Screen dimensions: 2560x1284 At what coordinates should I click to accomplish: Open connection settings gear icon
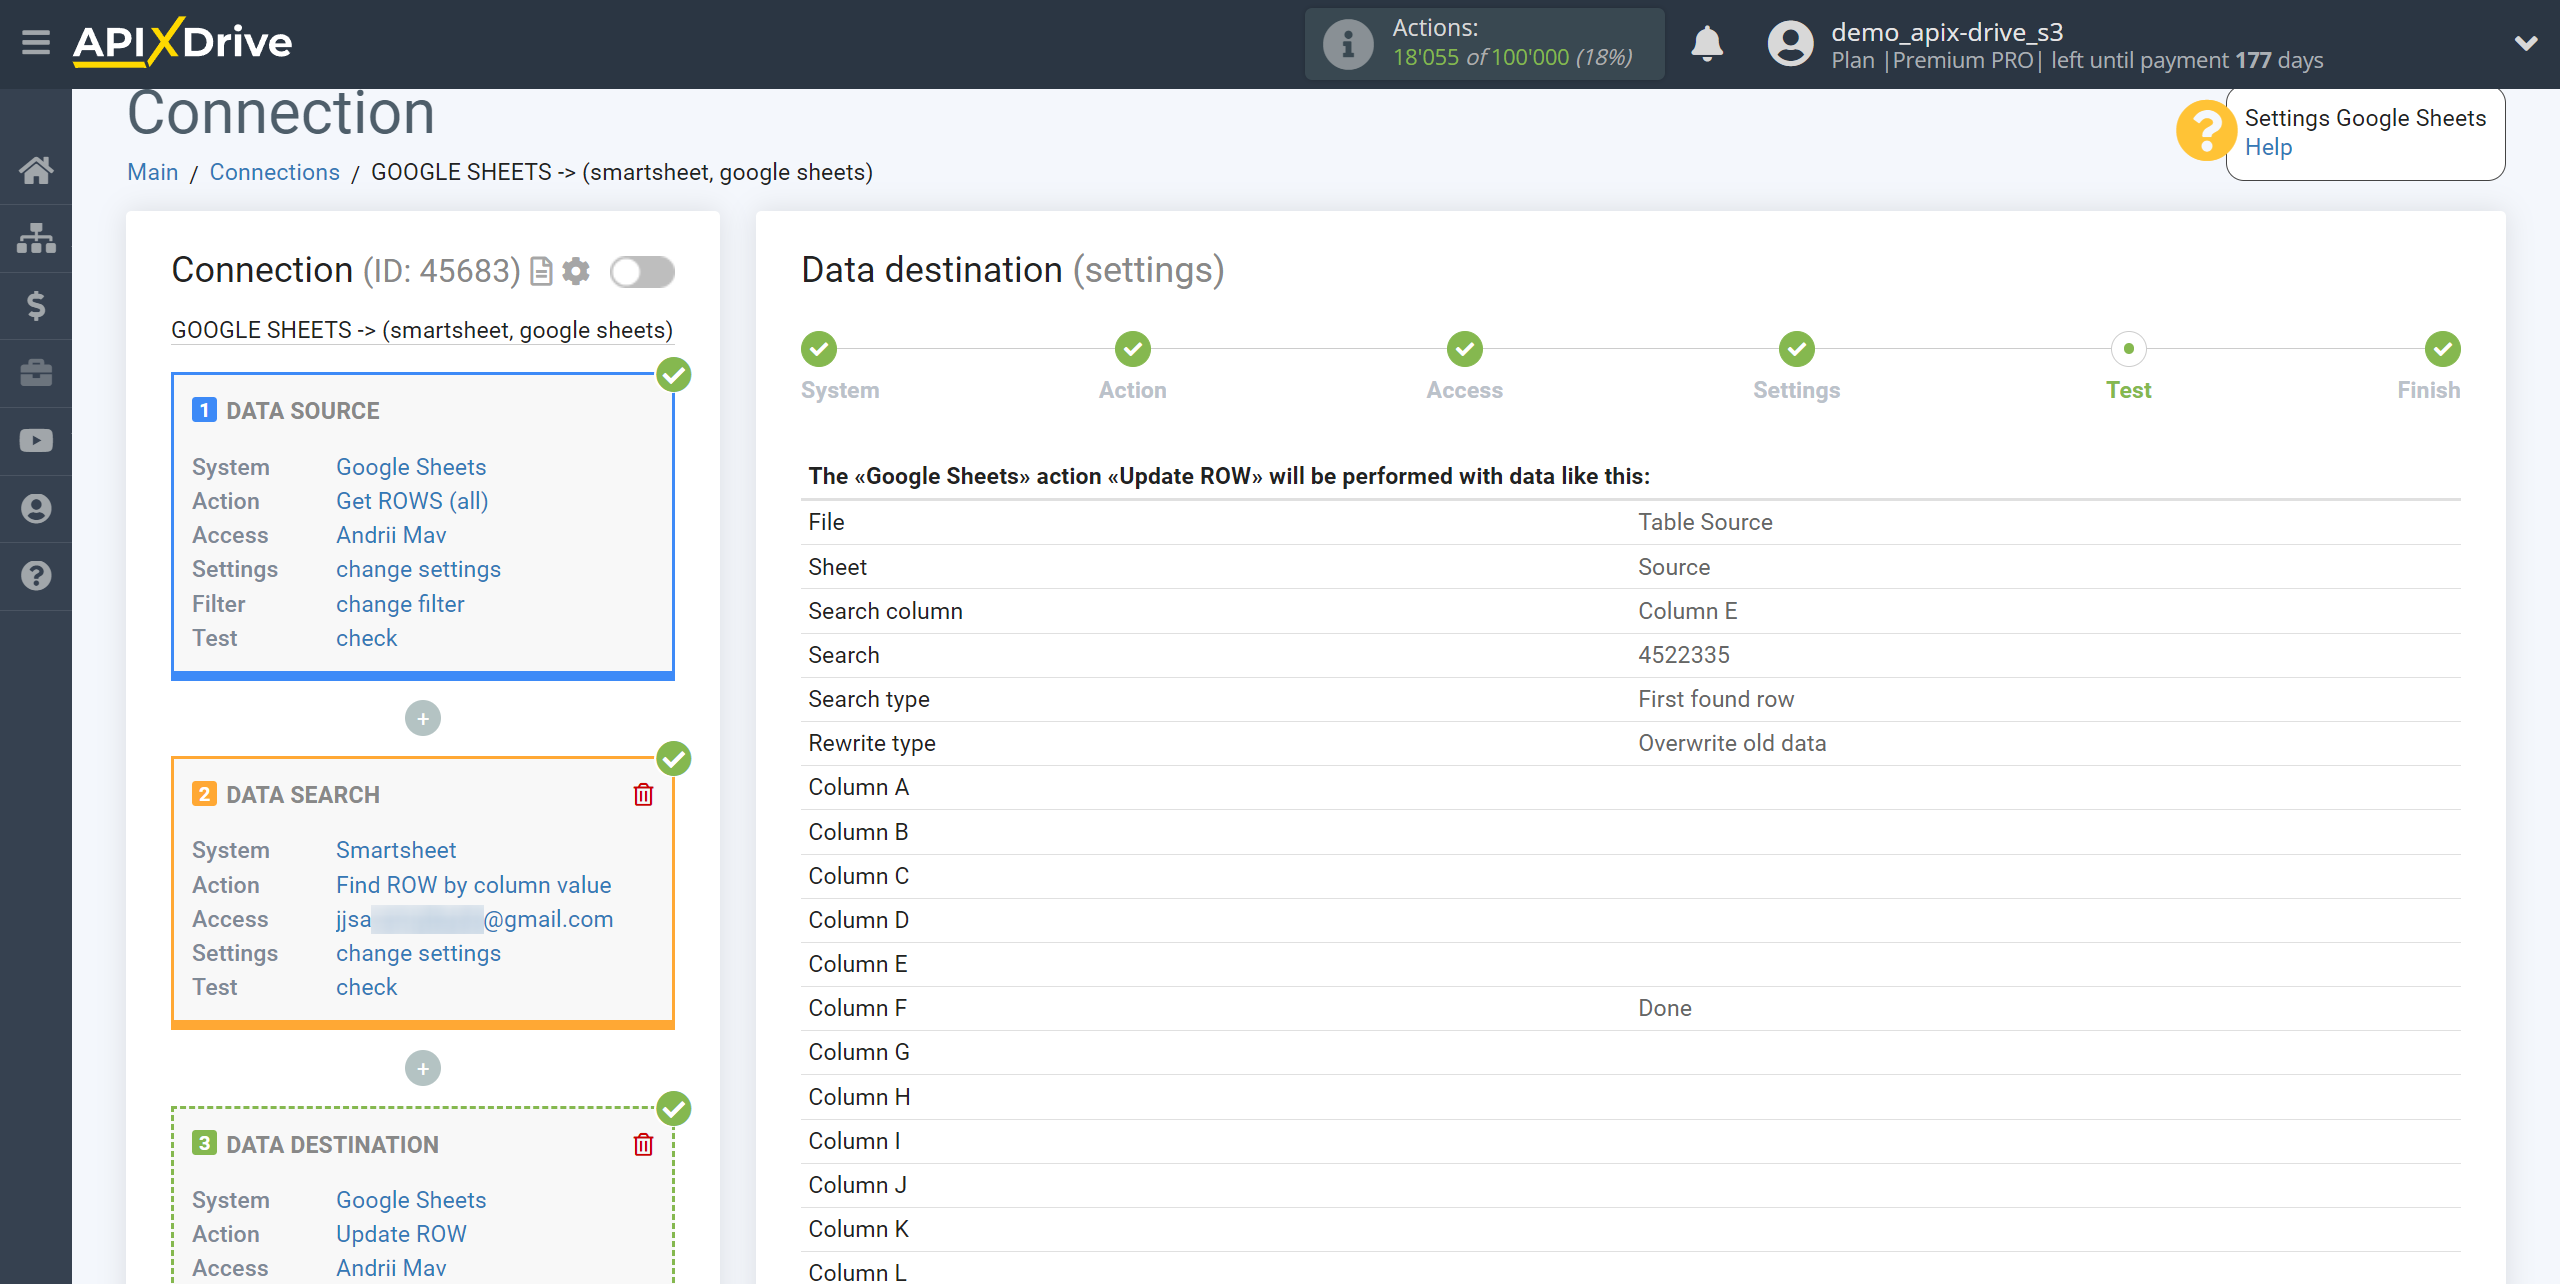pyautogui.click(x=576, y=271)
